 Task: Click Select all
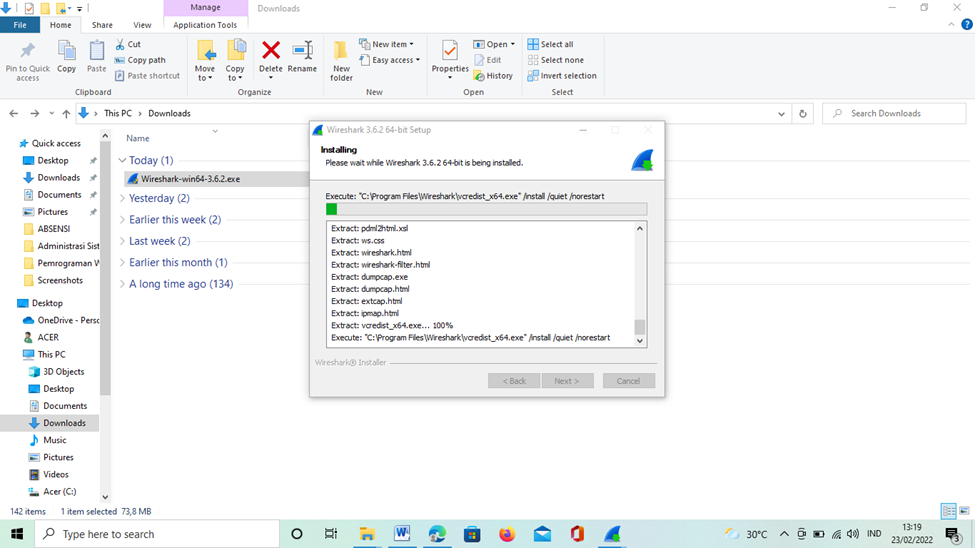tap(550, 44)
